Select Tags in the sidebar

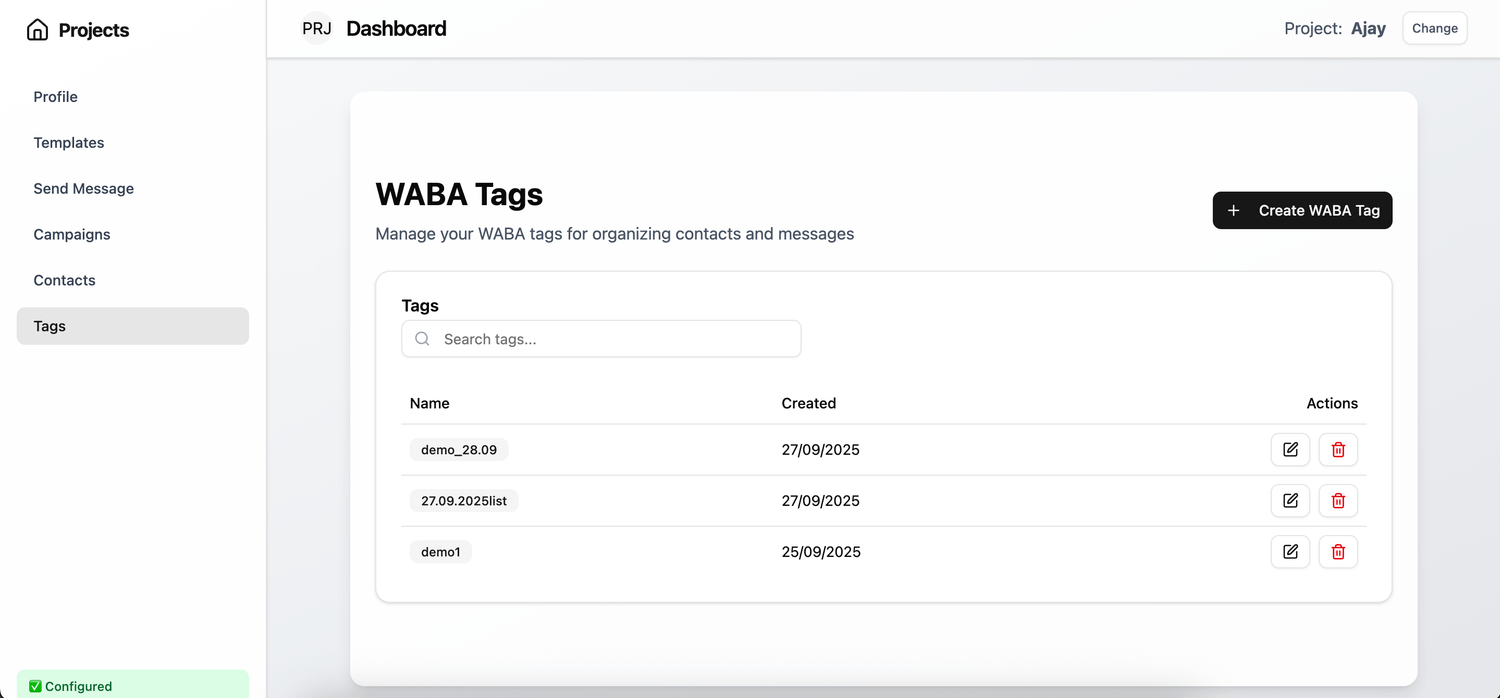point(49,326)
